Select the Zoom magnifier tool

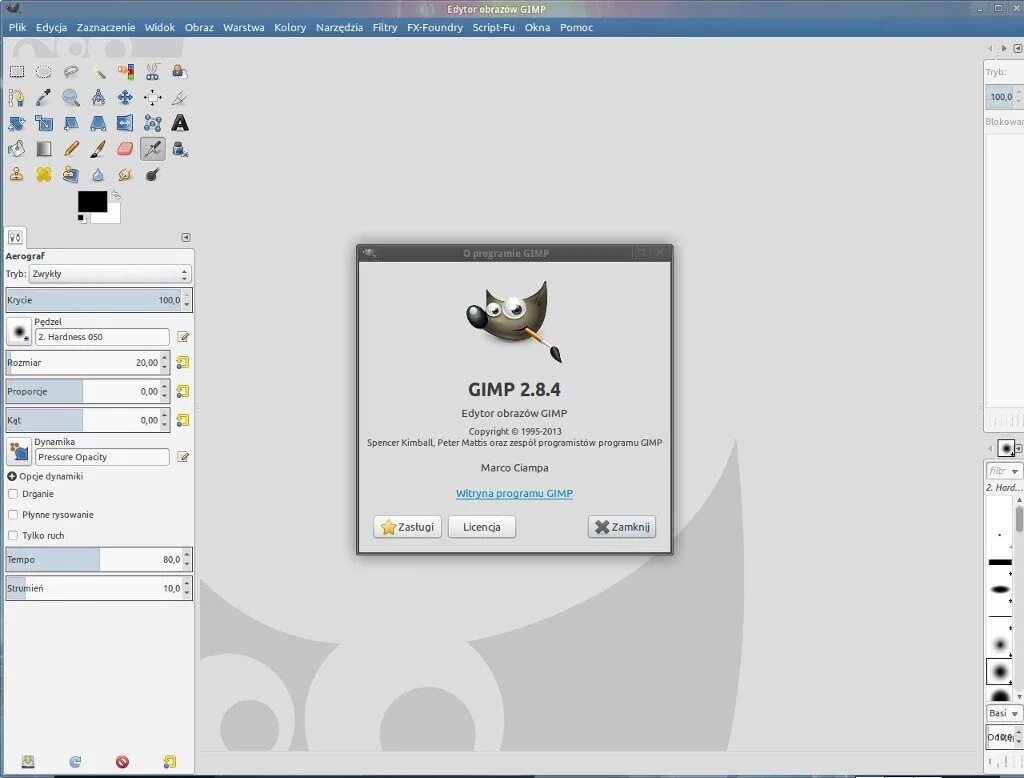(71, 98)
